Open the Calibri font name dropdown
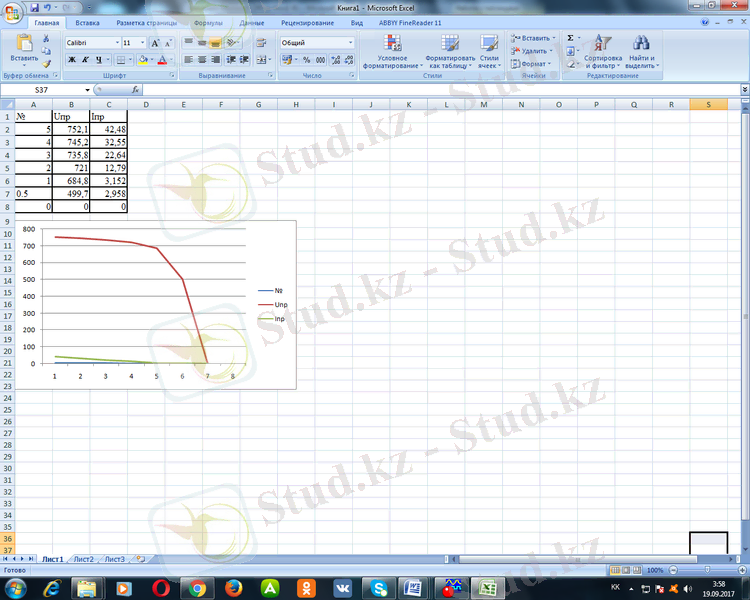 117,43
